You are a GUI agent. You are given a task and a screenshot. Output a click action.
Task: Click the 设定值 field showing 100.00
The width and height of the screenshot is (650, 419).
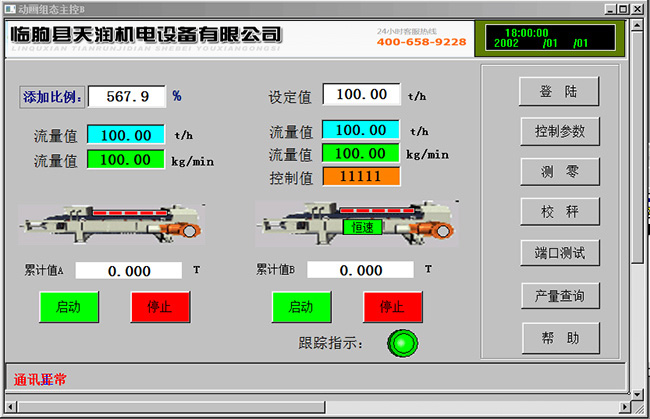pyautogui.click(x=361, y=94)
